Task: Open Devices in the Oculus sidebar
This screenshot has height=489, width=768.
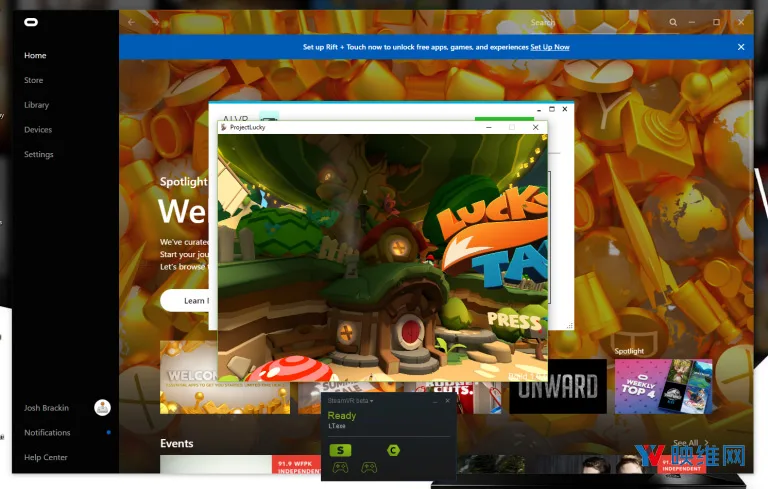Action: pyautogui.click(x=38, y=129)
